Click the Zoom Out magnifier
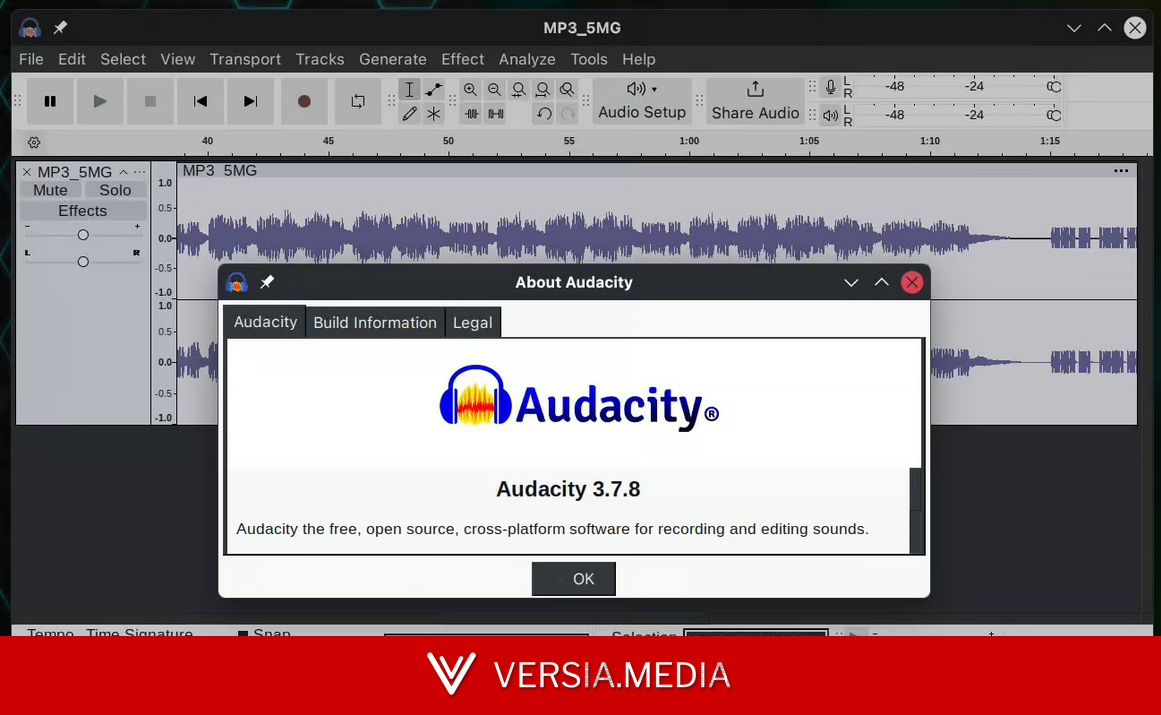The height and width of the screenshot is (715, 1161). coord(495,90)
